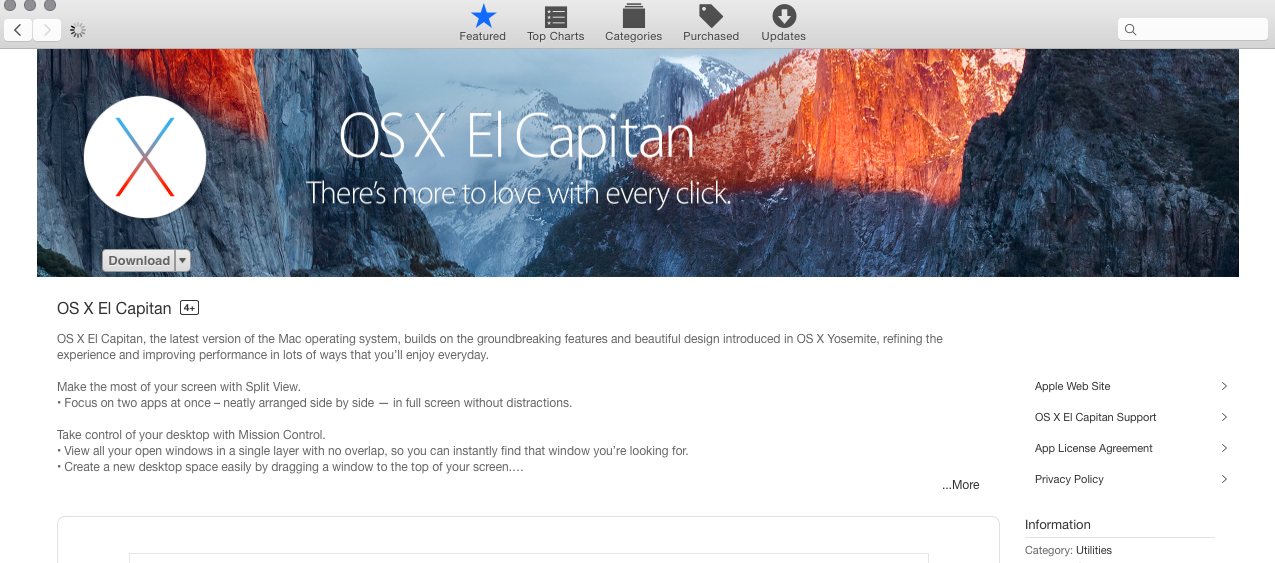This screenshot has width=1275, height=563.
Task: Click the chevron beside App License Agreement
Action: coord(1224,448)
